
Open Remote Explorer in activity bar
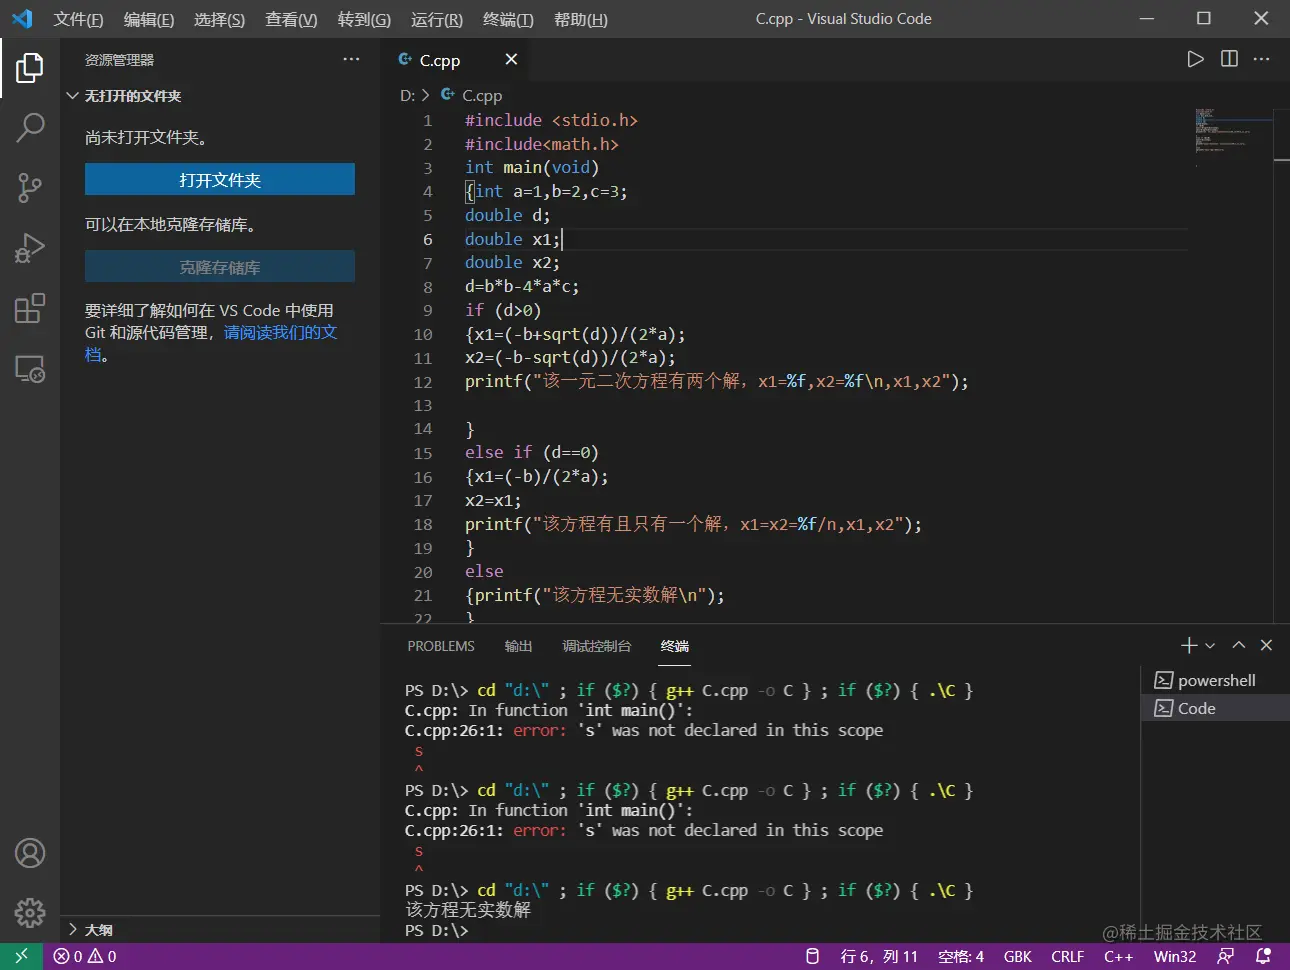[30, 369]
